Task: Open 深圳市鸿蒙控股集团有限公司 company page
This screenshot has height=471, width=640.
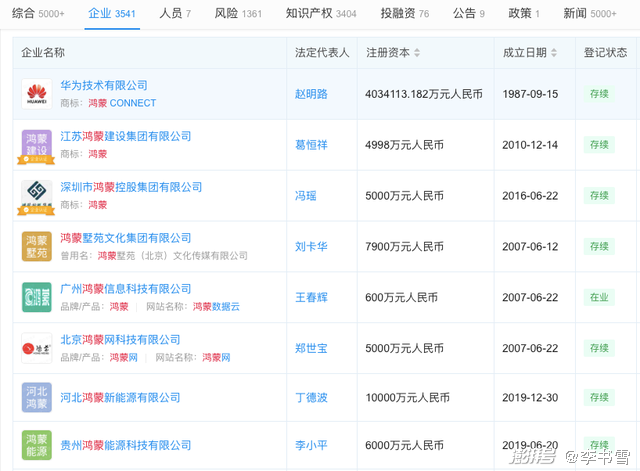Action: [131, 187]
